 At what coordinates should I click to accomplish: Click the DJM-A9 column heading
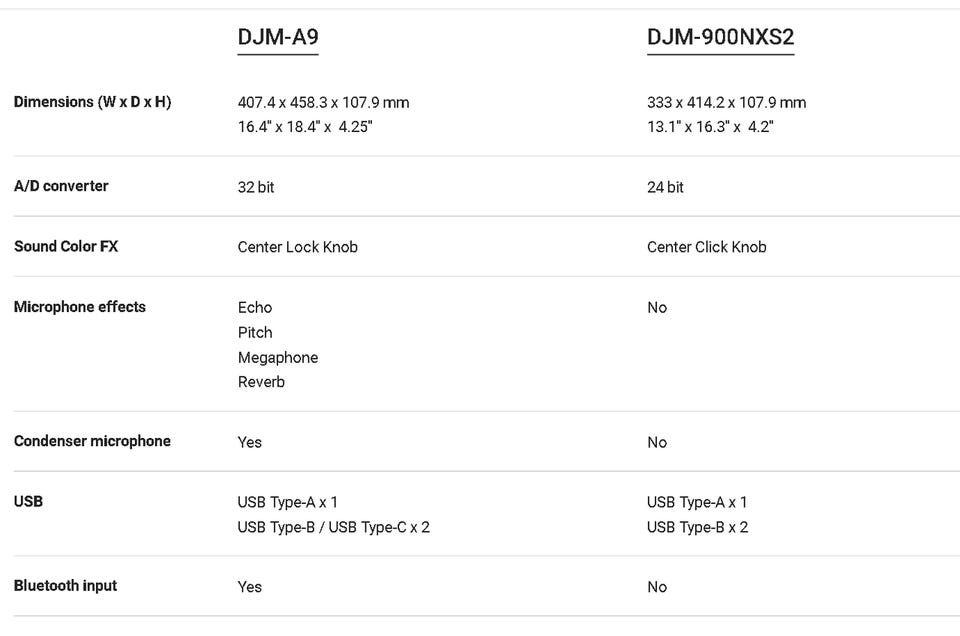click(x=278, y=38)
